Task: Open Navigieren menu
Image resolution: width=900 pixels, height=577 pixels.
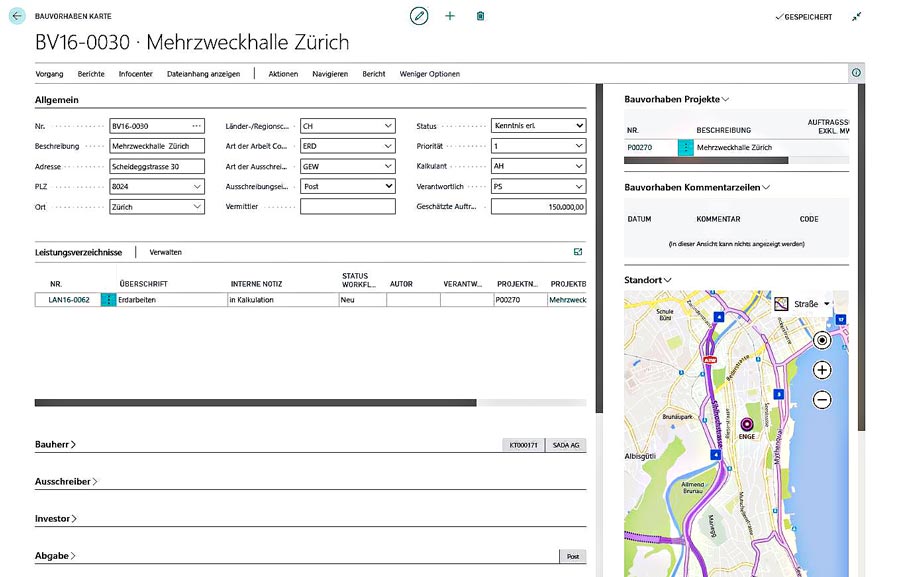Action: coord(330,74)
